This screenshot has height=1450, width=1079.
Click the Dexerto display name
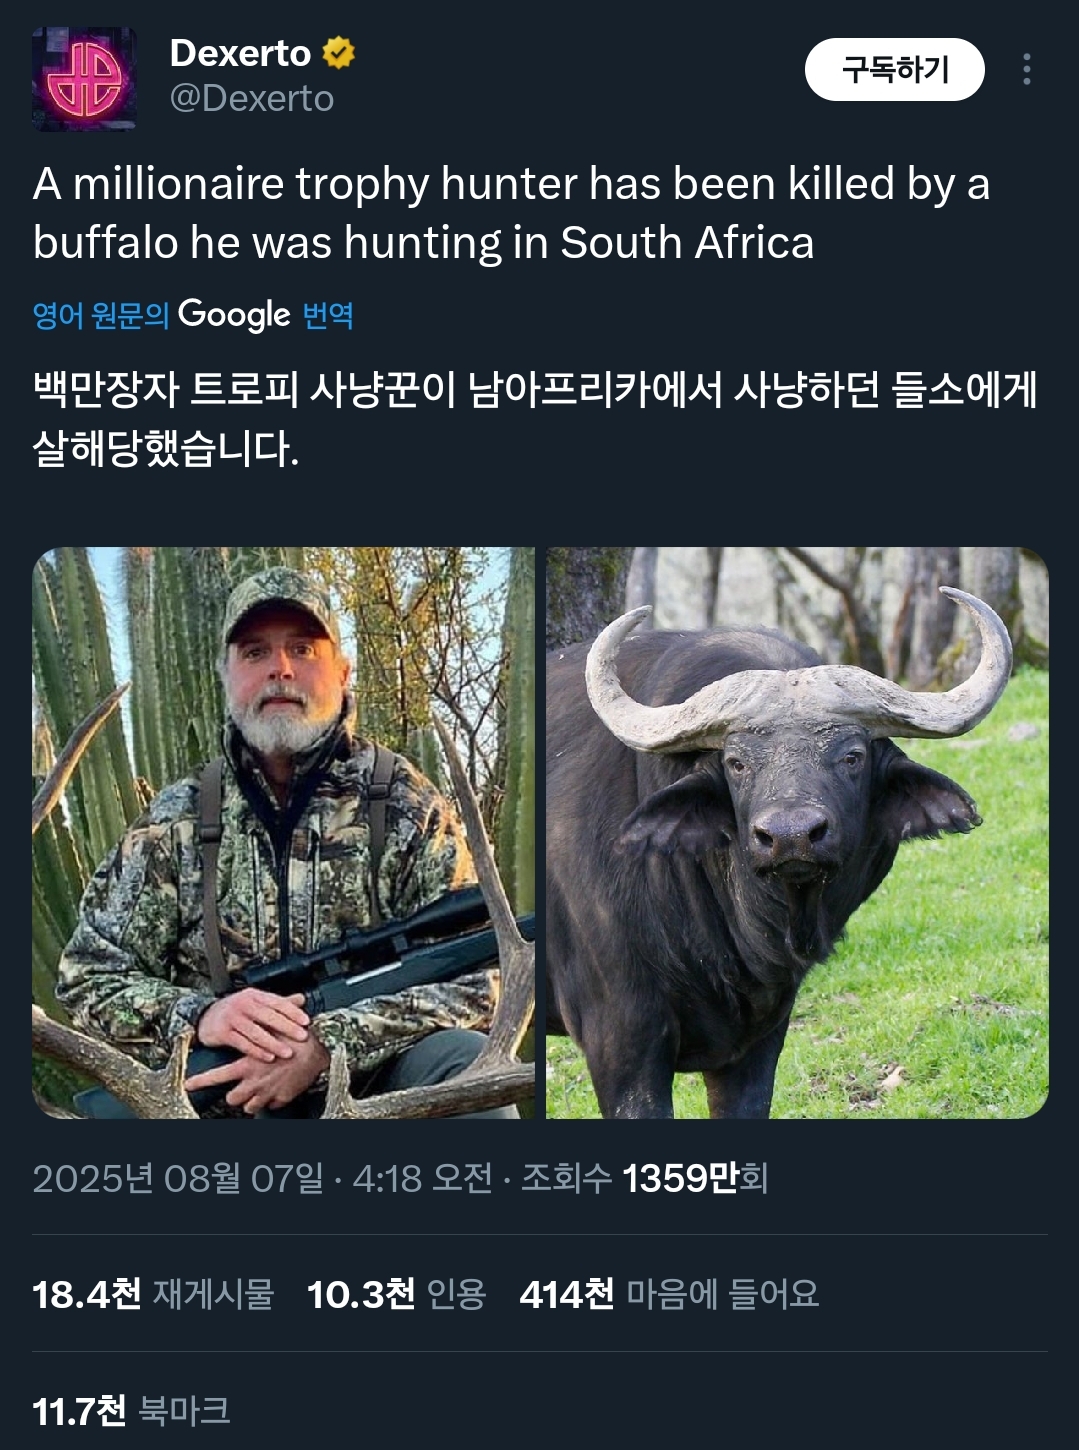click(240, 53)
